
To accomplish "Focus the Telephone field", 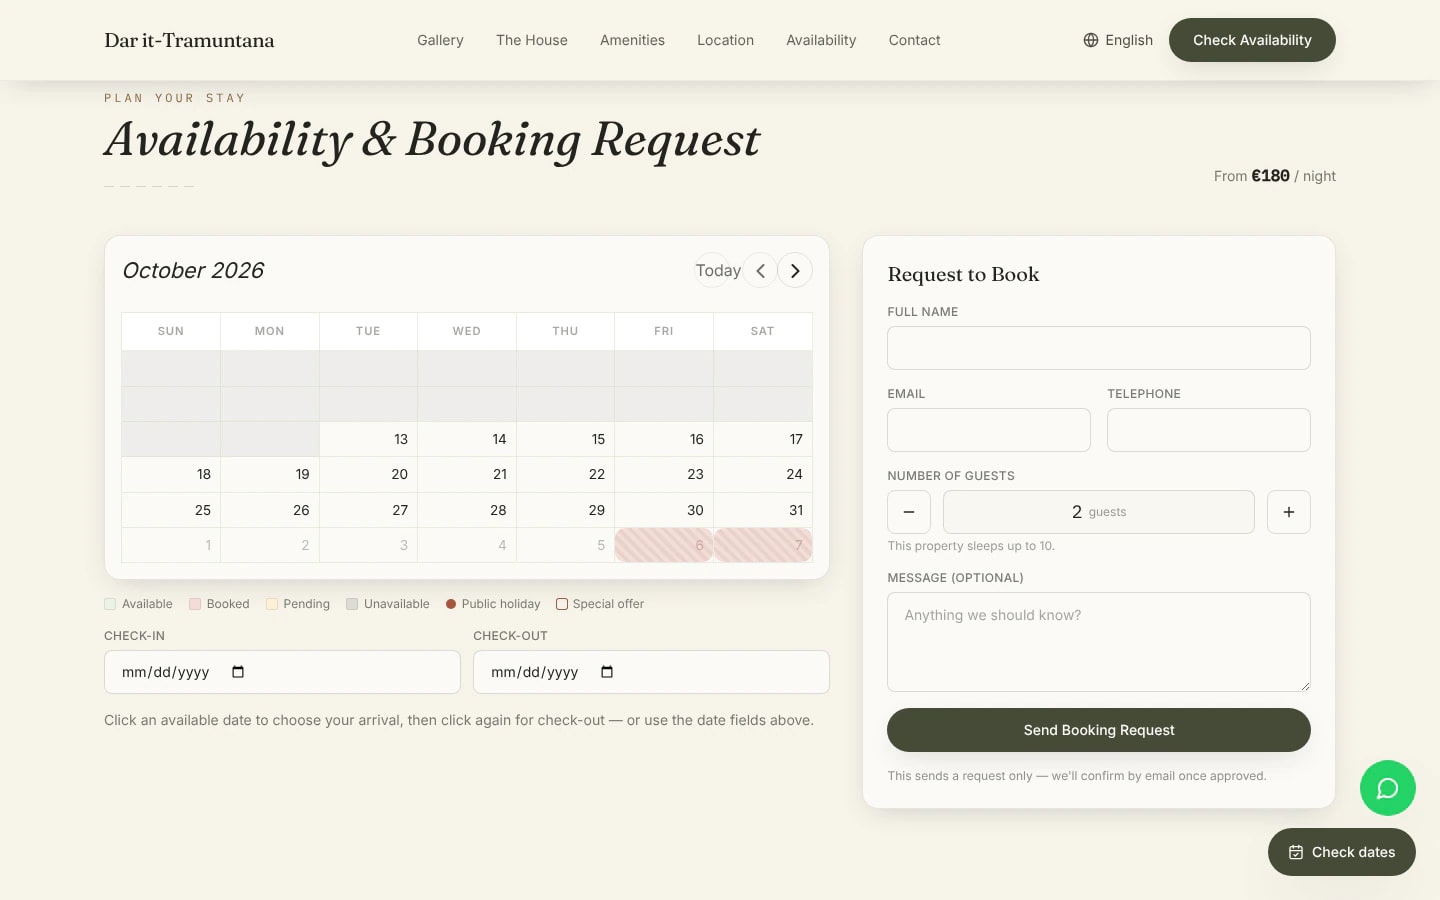I will (x=1209, y=430).
